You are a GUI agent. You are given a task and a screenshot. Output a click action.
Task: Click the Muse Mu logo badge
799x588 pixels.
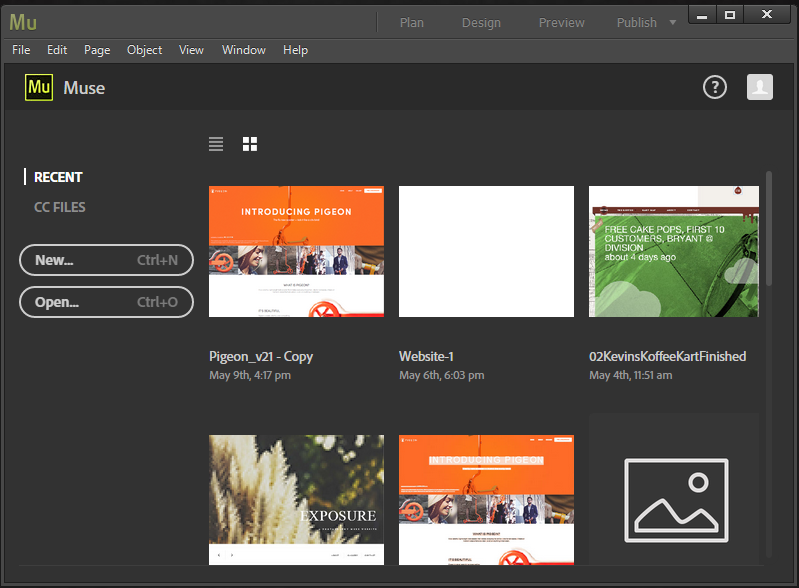tap(39, 87)
